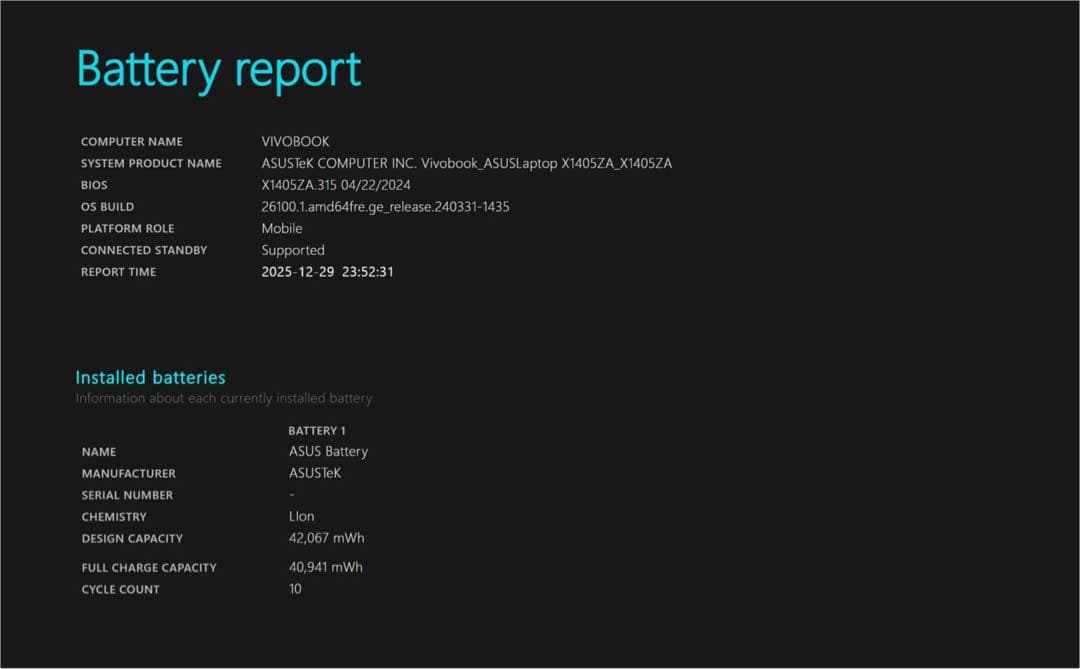
Task: Select the ASUSTeK system product name text
Action: (x=466, y=163)
